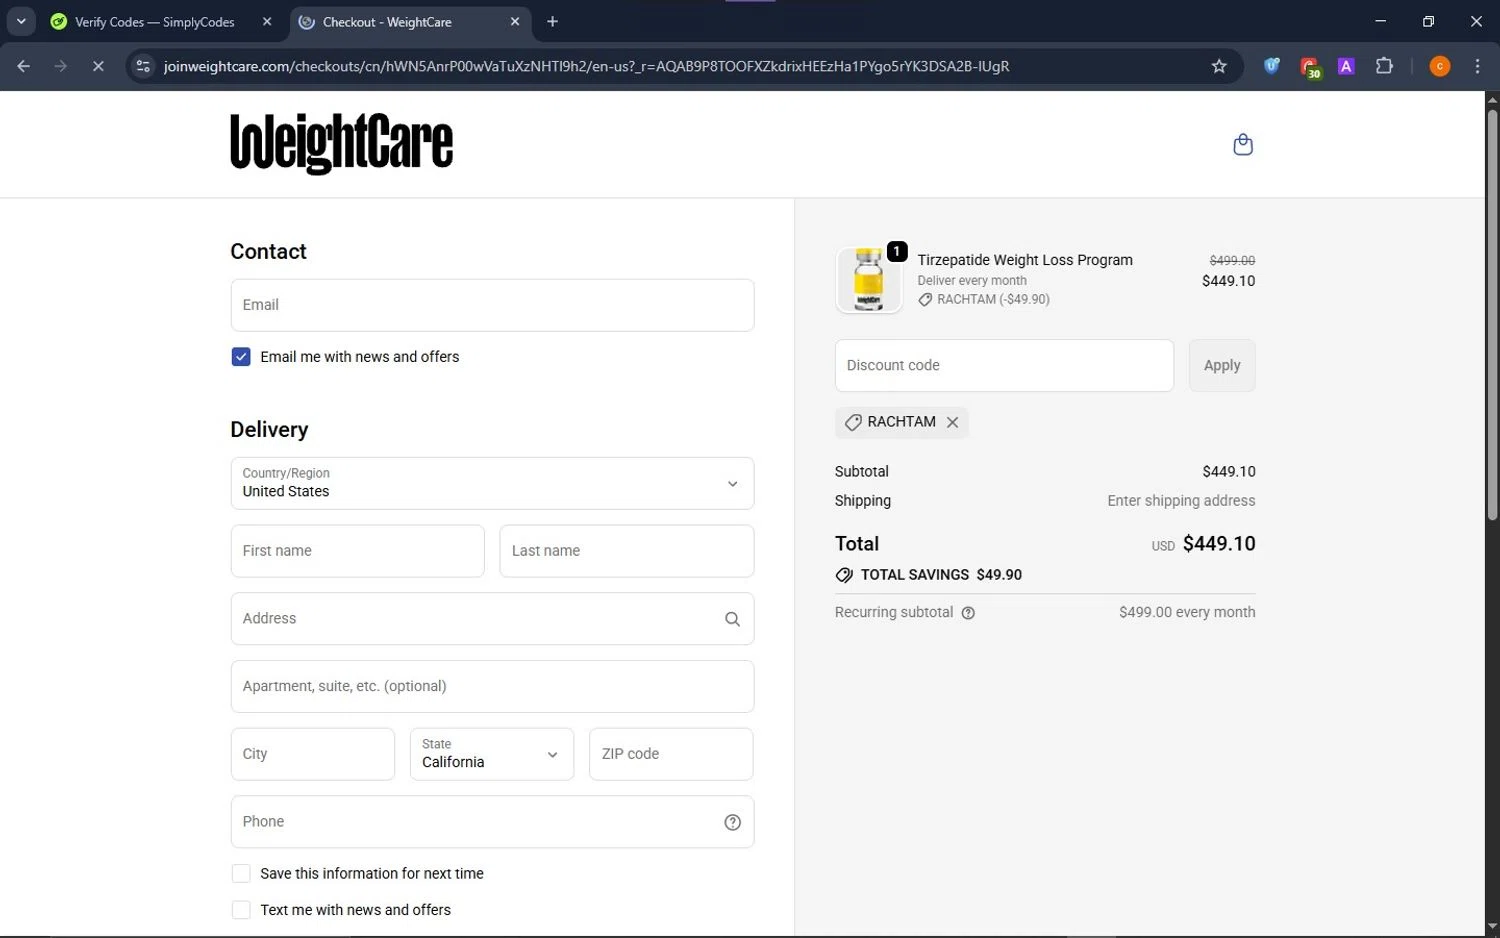
Task: Click the TOTAL SAVINGS $49.90 text
Action: click(x=941, y=575)
